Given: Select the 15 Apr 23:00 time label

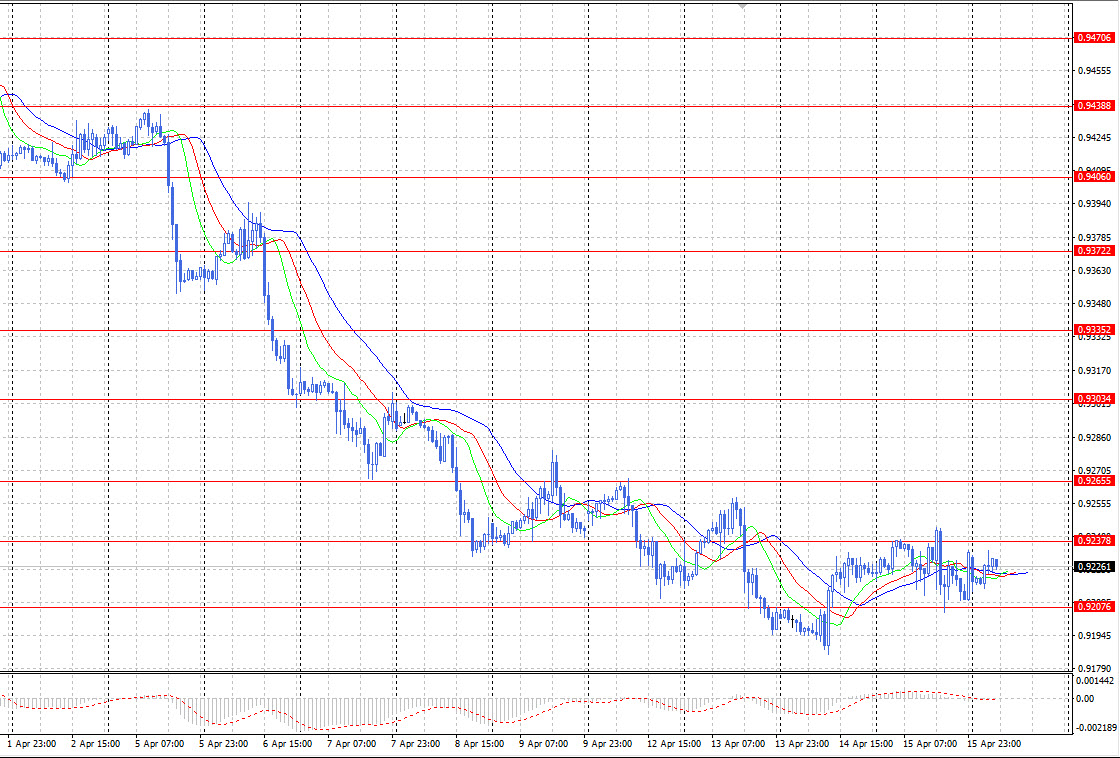Looking at the screenshot, I should 994,744.
